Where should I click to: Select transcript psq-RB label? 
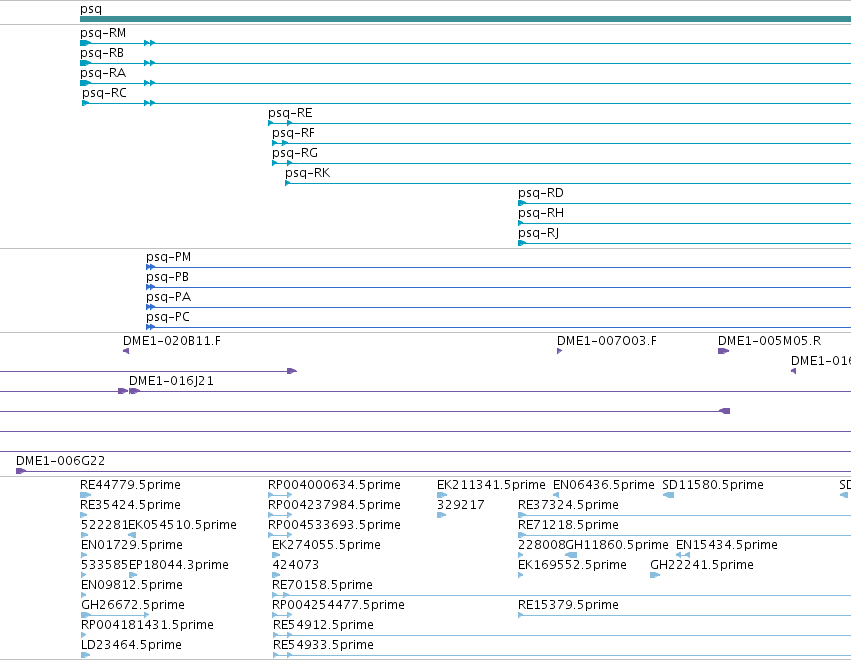[102, 53]
